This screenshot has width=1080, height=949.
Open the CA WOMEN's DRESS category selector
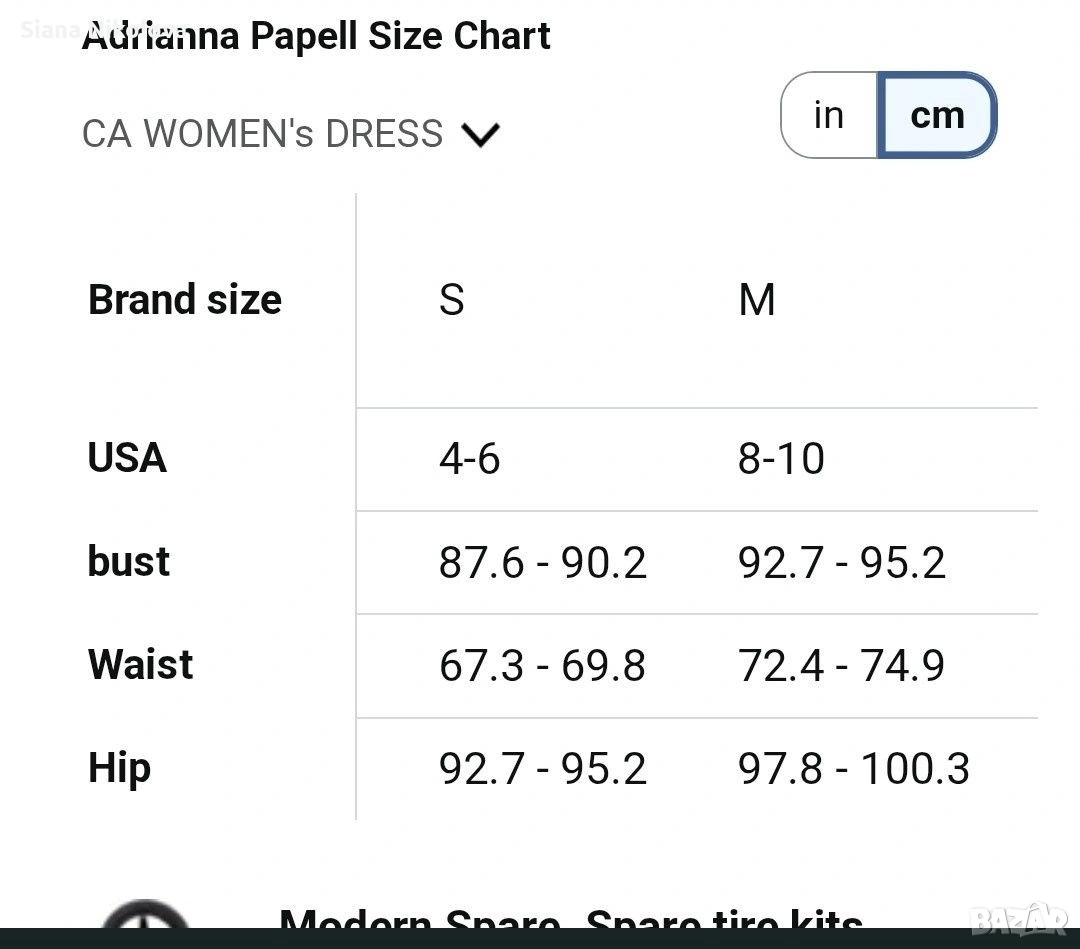pyautogui.click(x=262, y=134)
